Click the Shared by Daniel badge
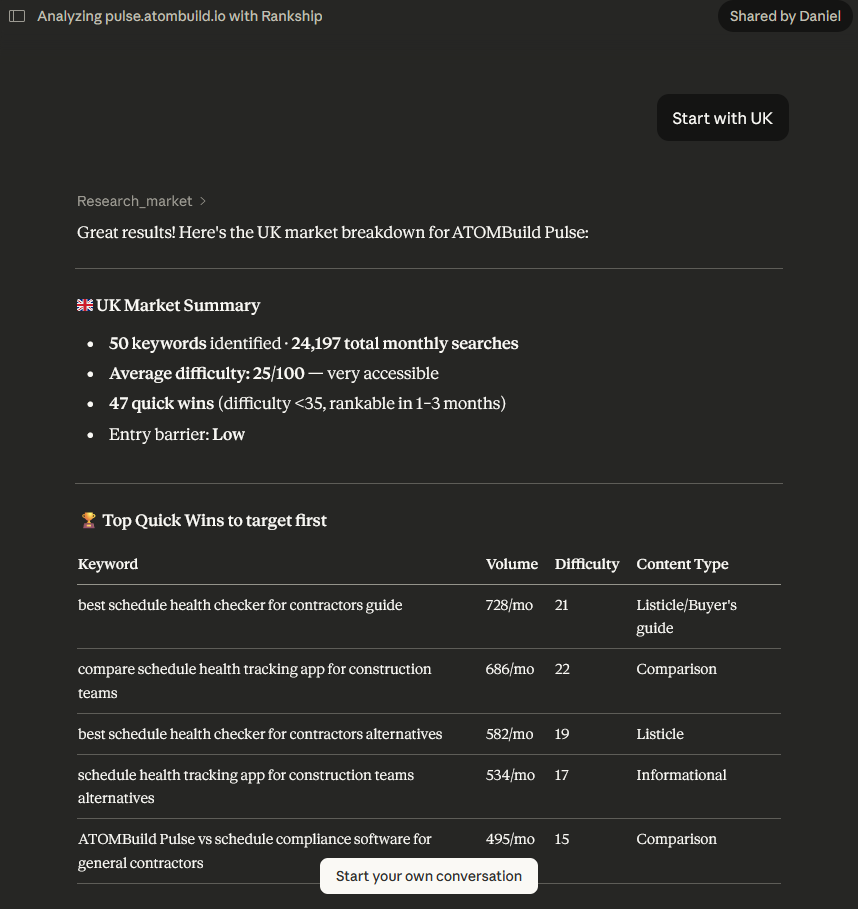This screenshot has width=858, height=909. pos(784,16)
